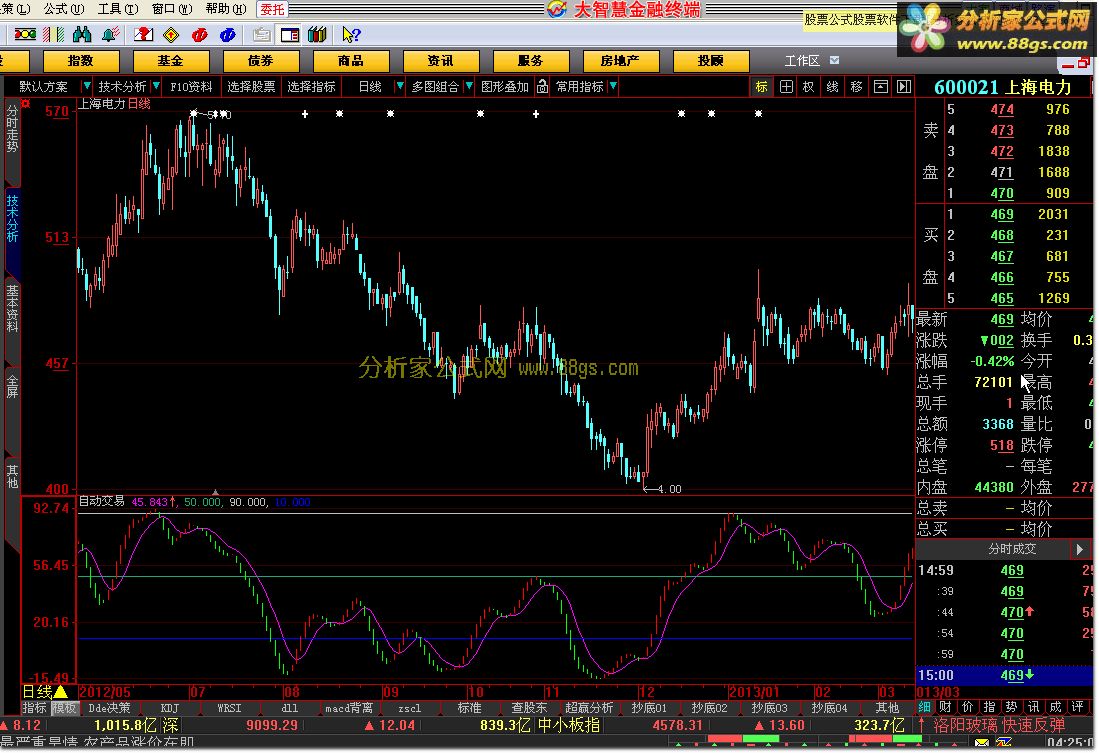Screen dimensions: 1099x753
Task: Click the 洛阳玻璃 快速反弹 news ticker
Action: click(x=999, y=725)
